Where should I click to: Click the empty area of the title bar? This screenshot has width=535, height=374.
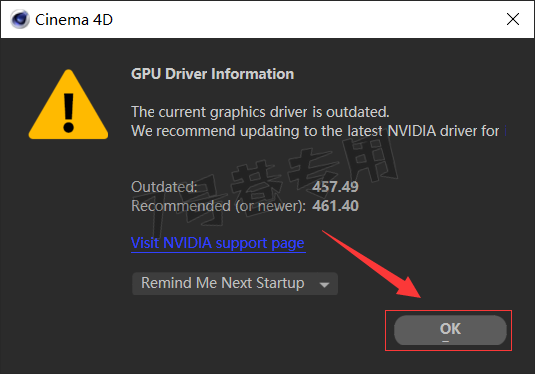[307, 19]
